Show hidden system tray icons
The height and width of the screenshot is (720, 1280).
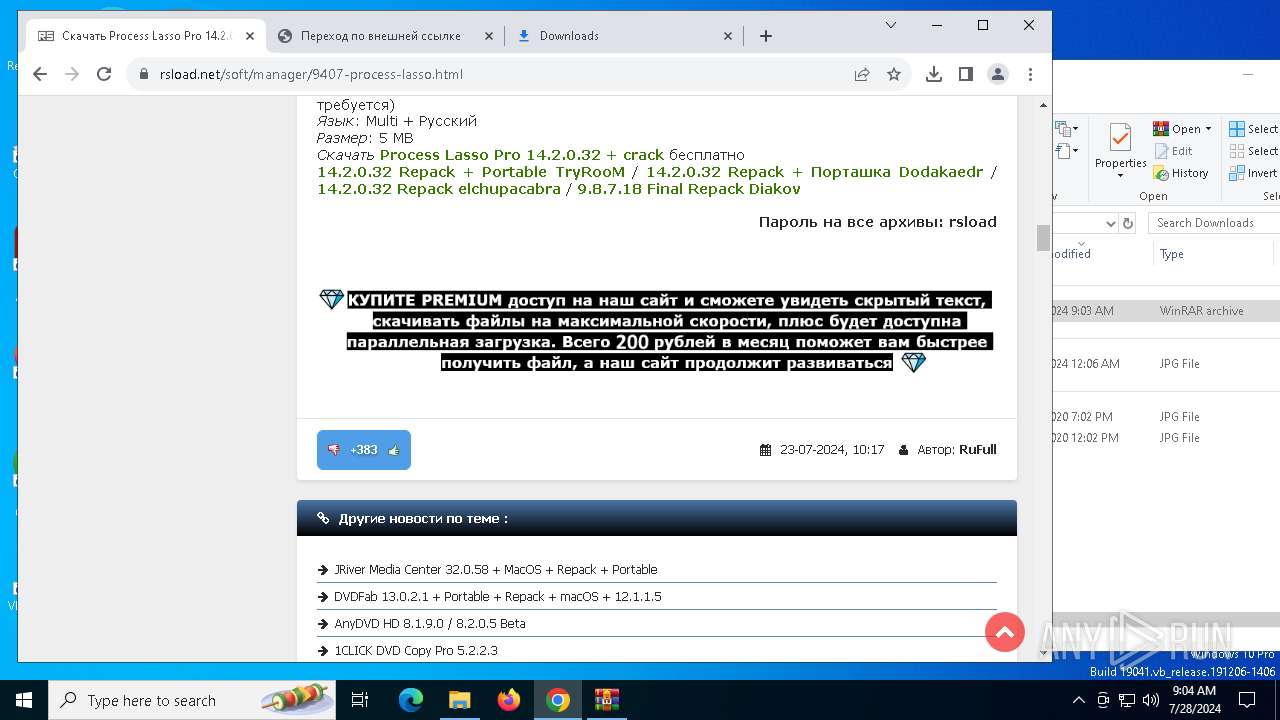point(1079,700)
